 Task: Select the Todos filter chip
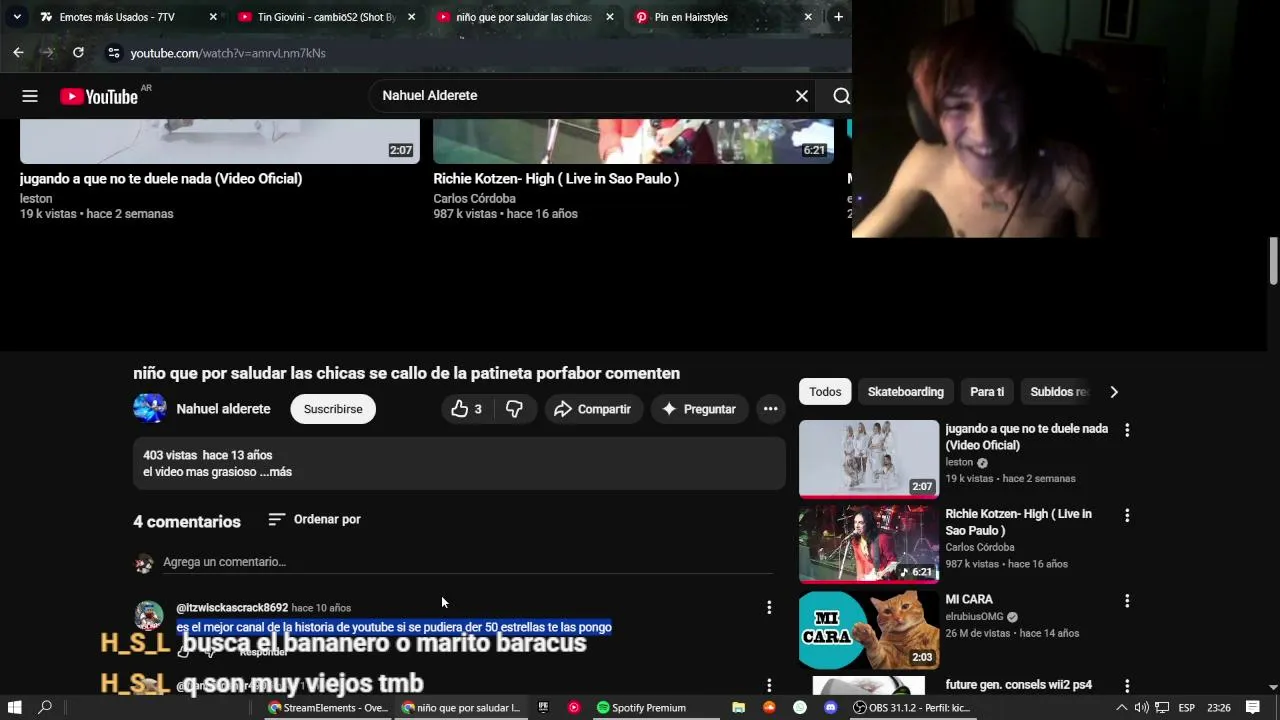pyautogui.click(x=825, y=392)
